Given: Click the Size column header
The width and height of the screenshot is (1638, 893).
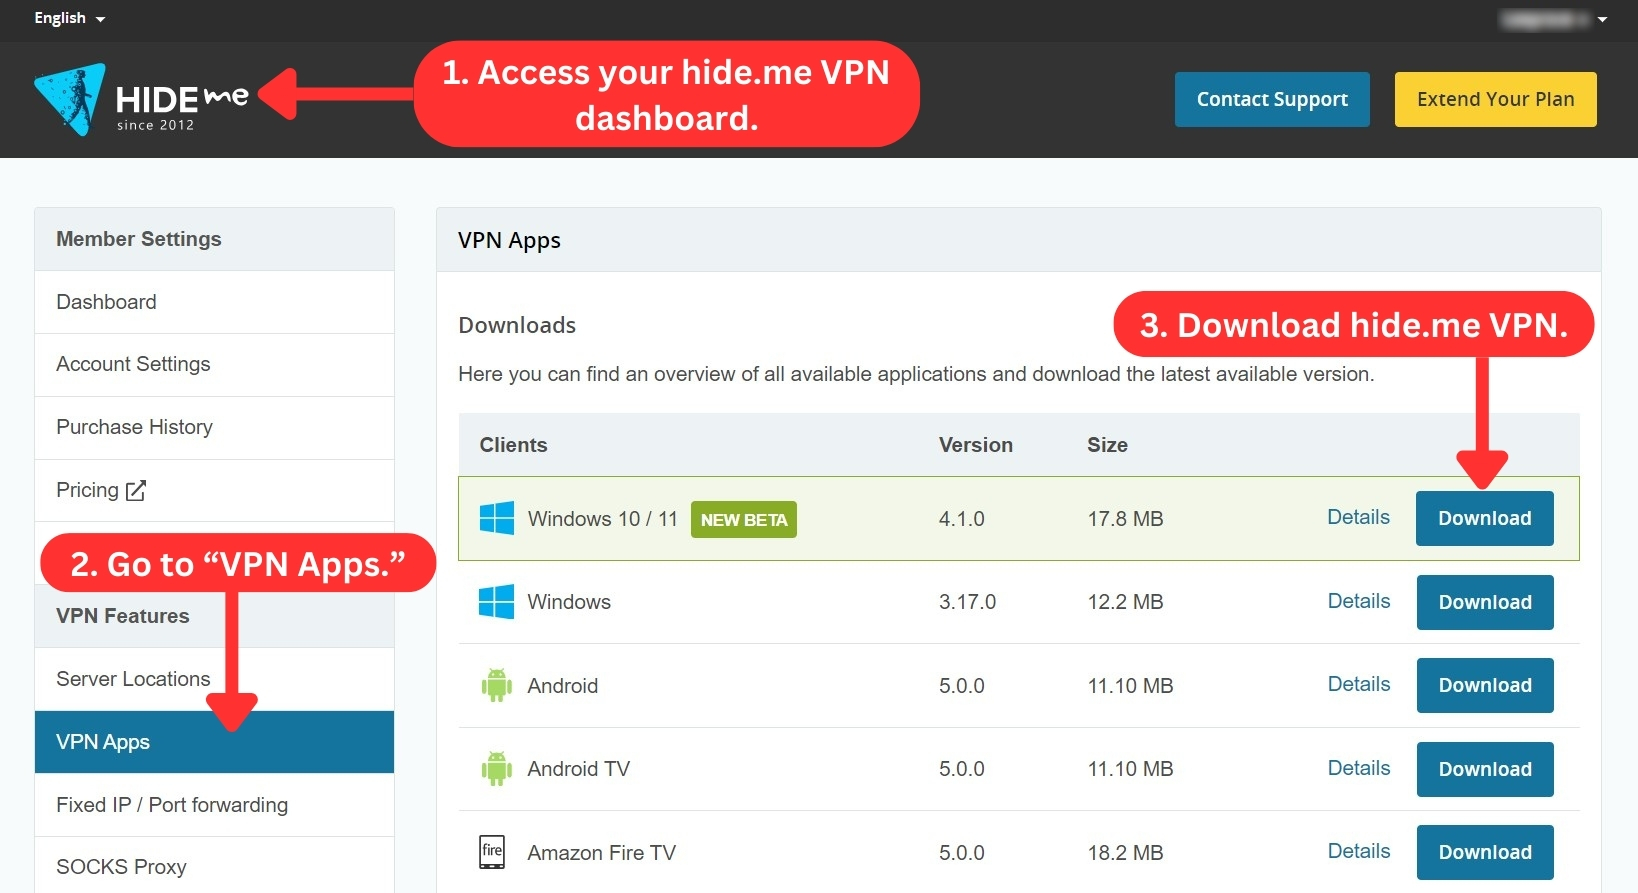Looking at the screenshot, I should click(1107, 445).
